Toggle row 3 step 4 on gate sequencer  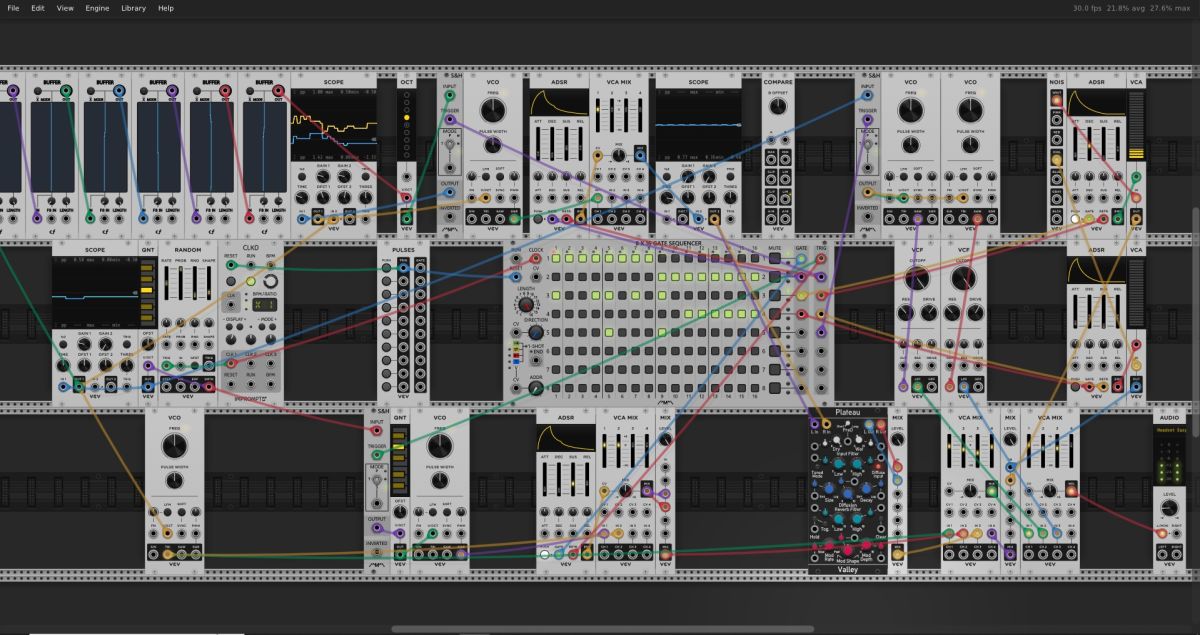[596, 295]
